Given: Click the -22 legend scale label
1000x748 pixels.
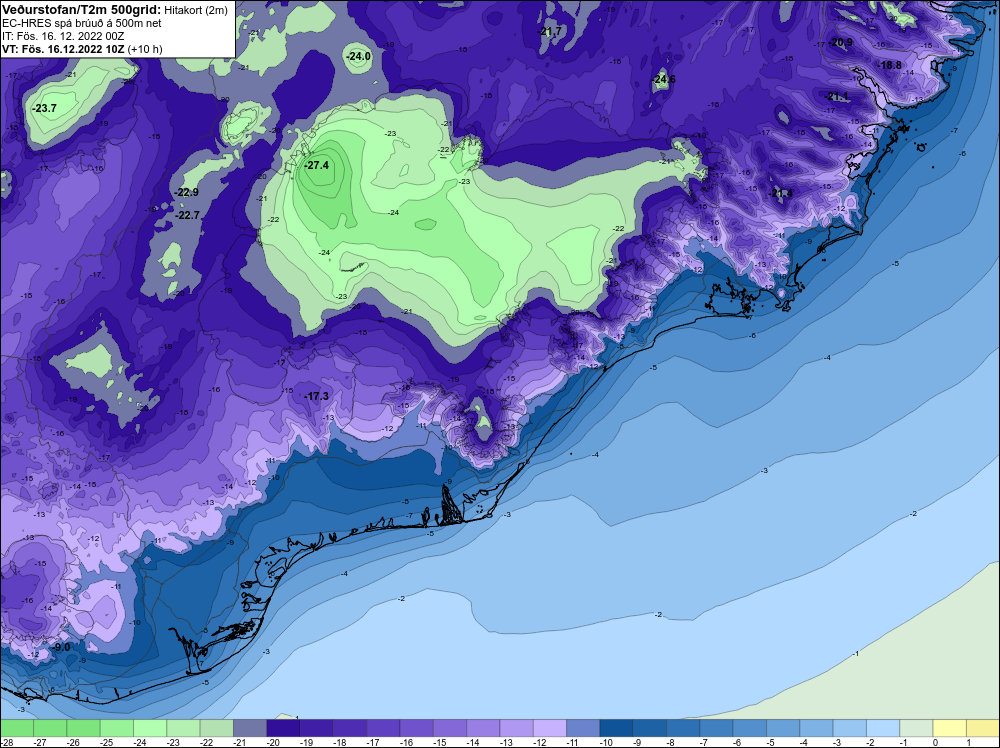Looking at the screenshot, I should 207,742.
